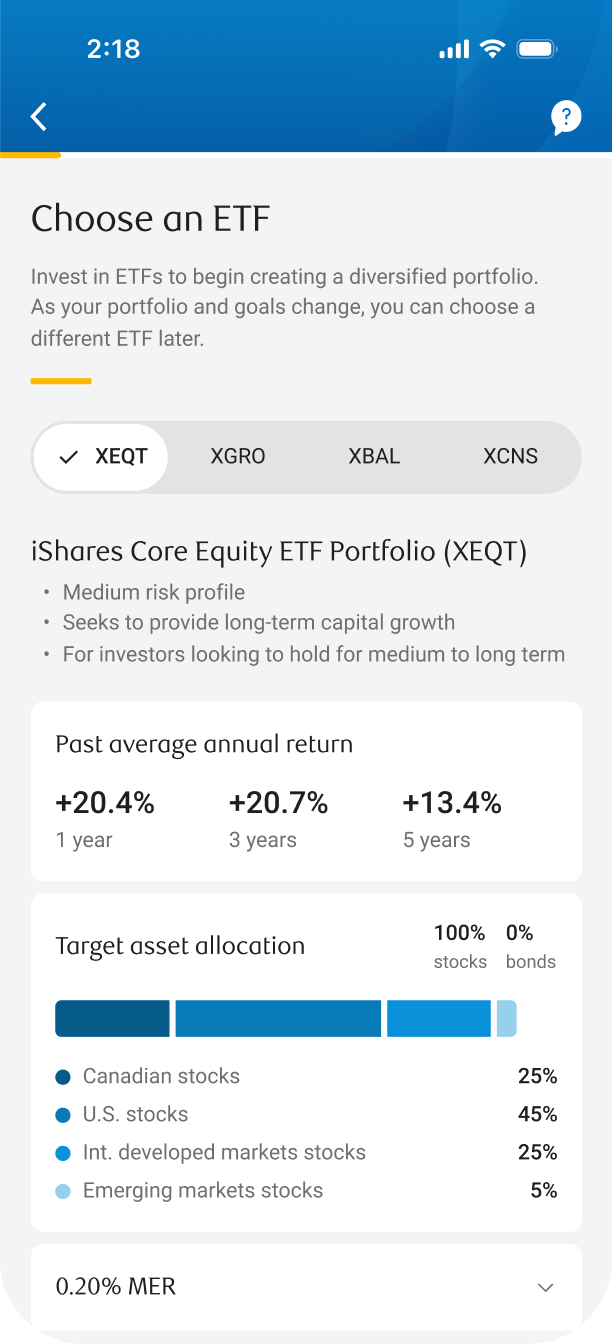Tap the Emerging markets stocks legend dot

64,1190
